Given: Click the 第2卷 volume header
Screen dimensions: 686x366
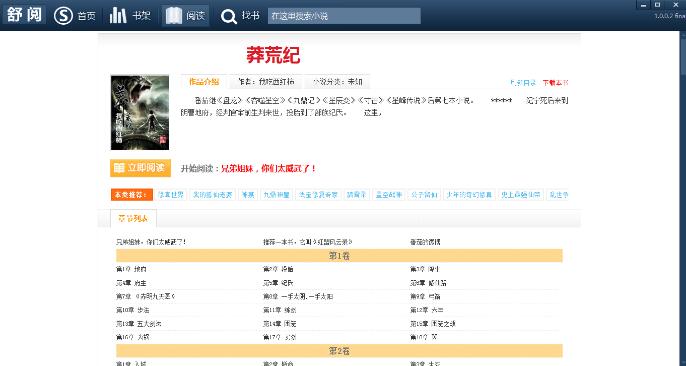Looking at the screenshot, I should pos(339,351).
